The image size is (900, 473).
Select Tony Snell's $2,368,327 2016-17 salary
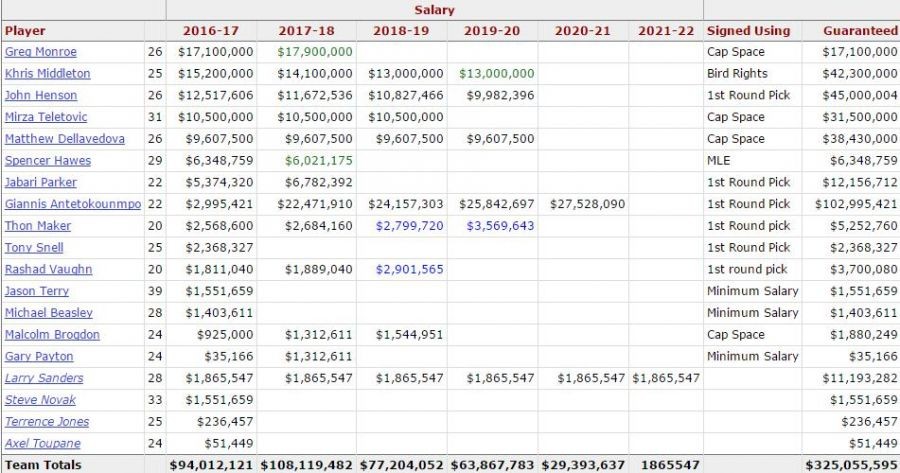(x=219, y=248)
